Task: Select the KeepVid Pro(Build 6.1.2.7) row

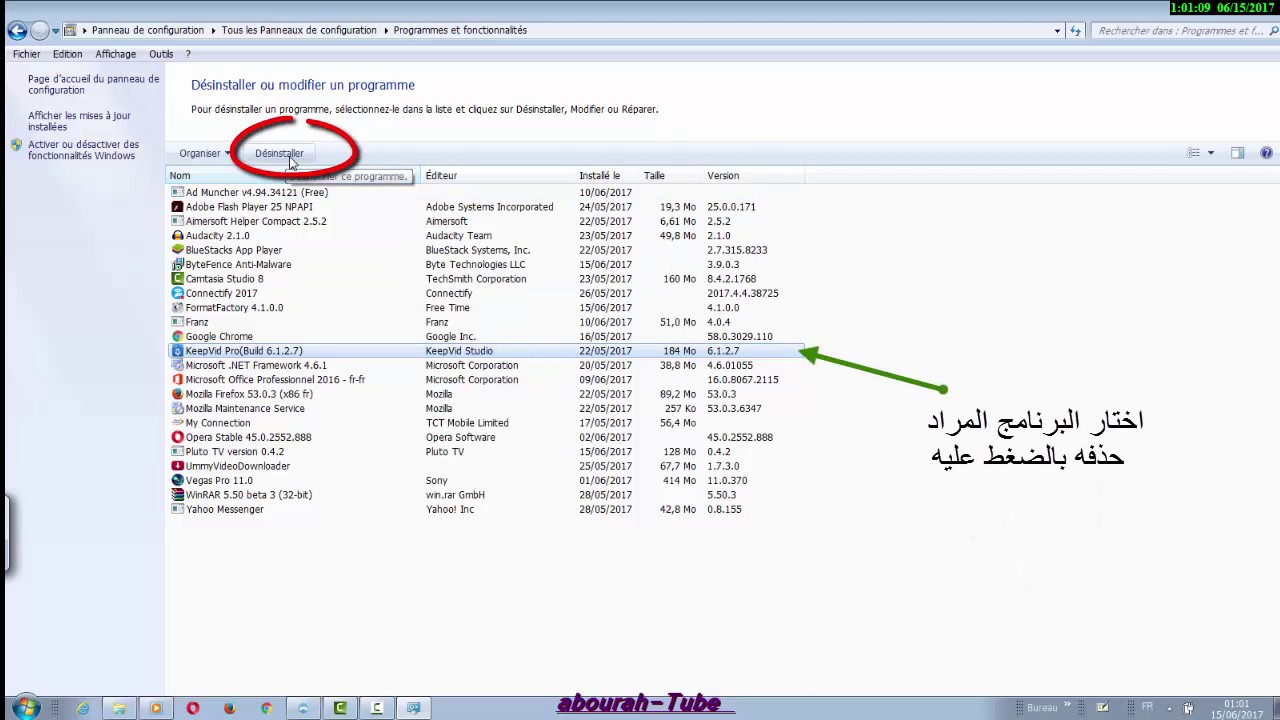Action: coord(485,351)
